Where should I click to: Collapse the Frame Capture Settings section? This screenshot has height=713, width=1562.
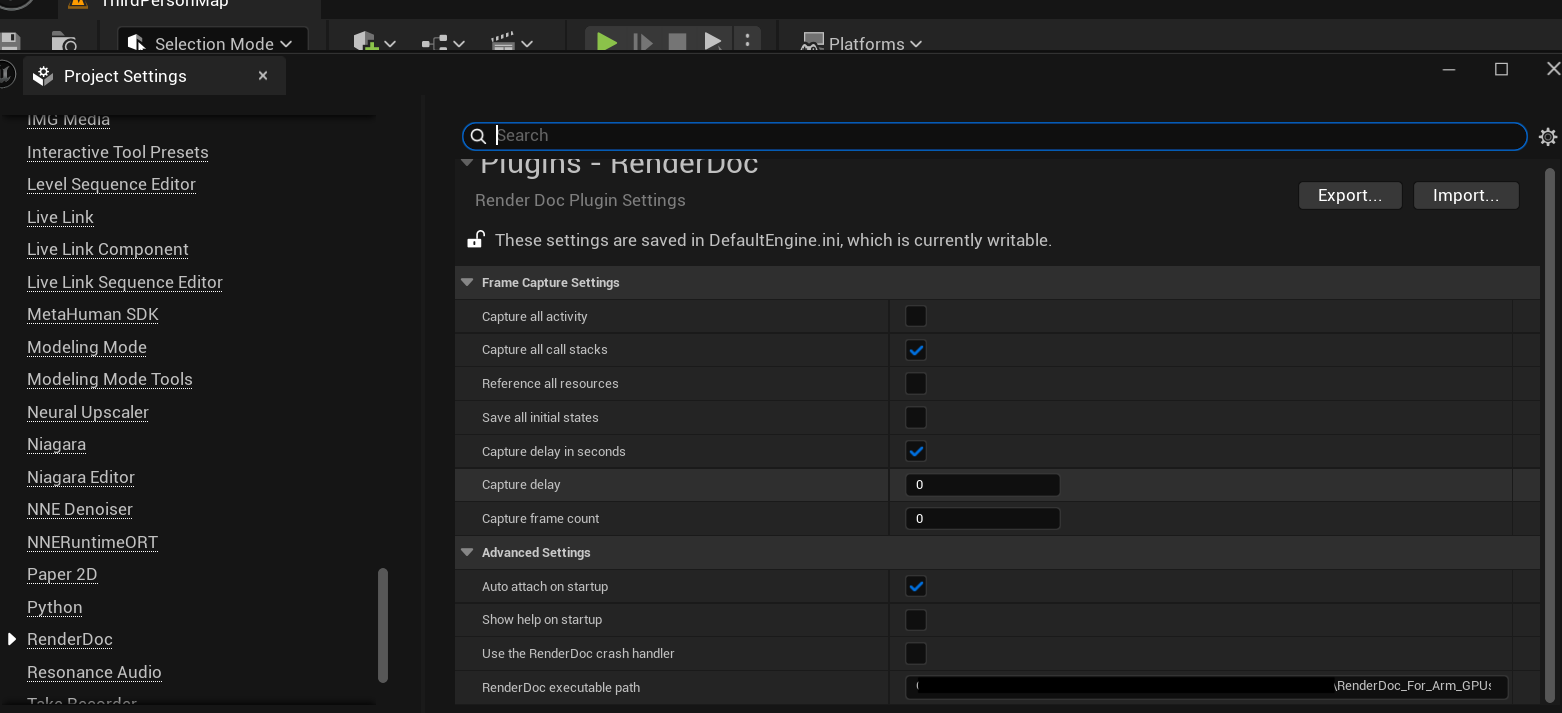[x=467, y=282]
